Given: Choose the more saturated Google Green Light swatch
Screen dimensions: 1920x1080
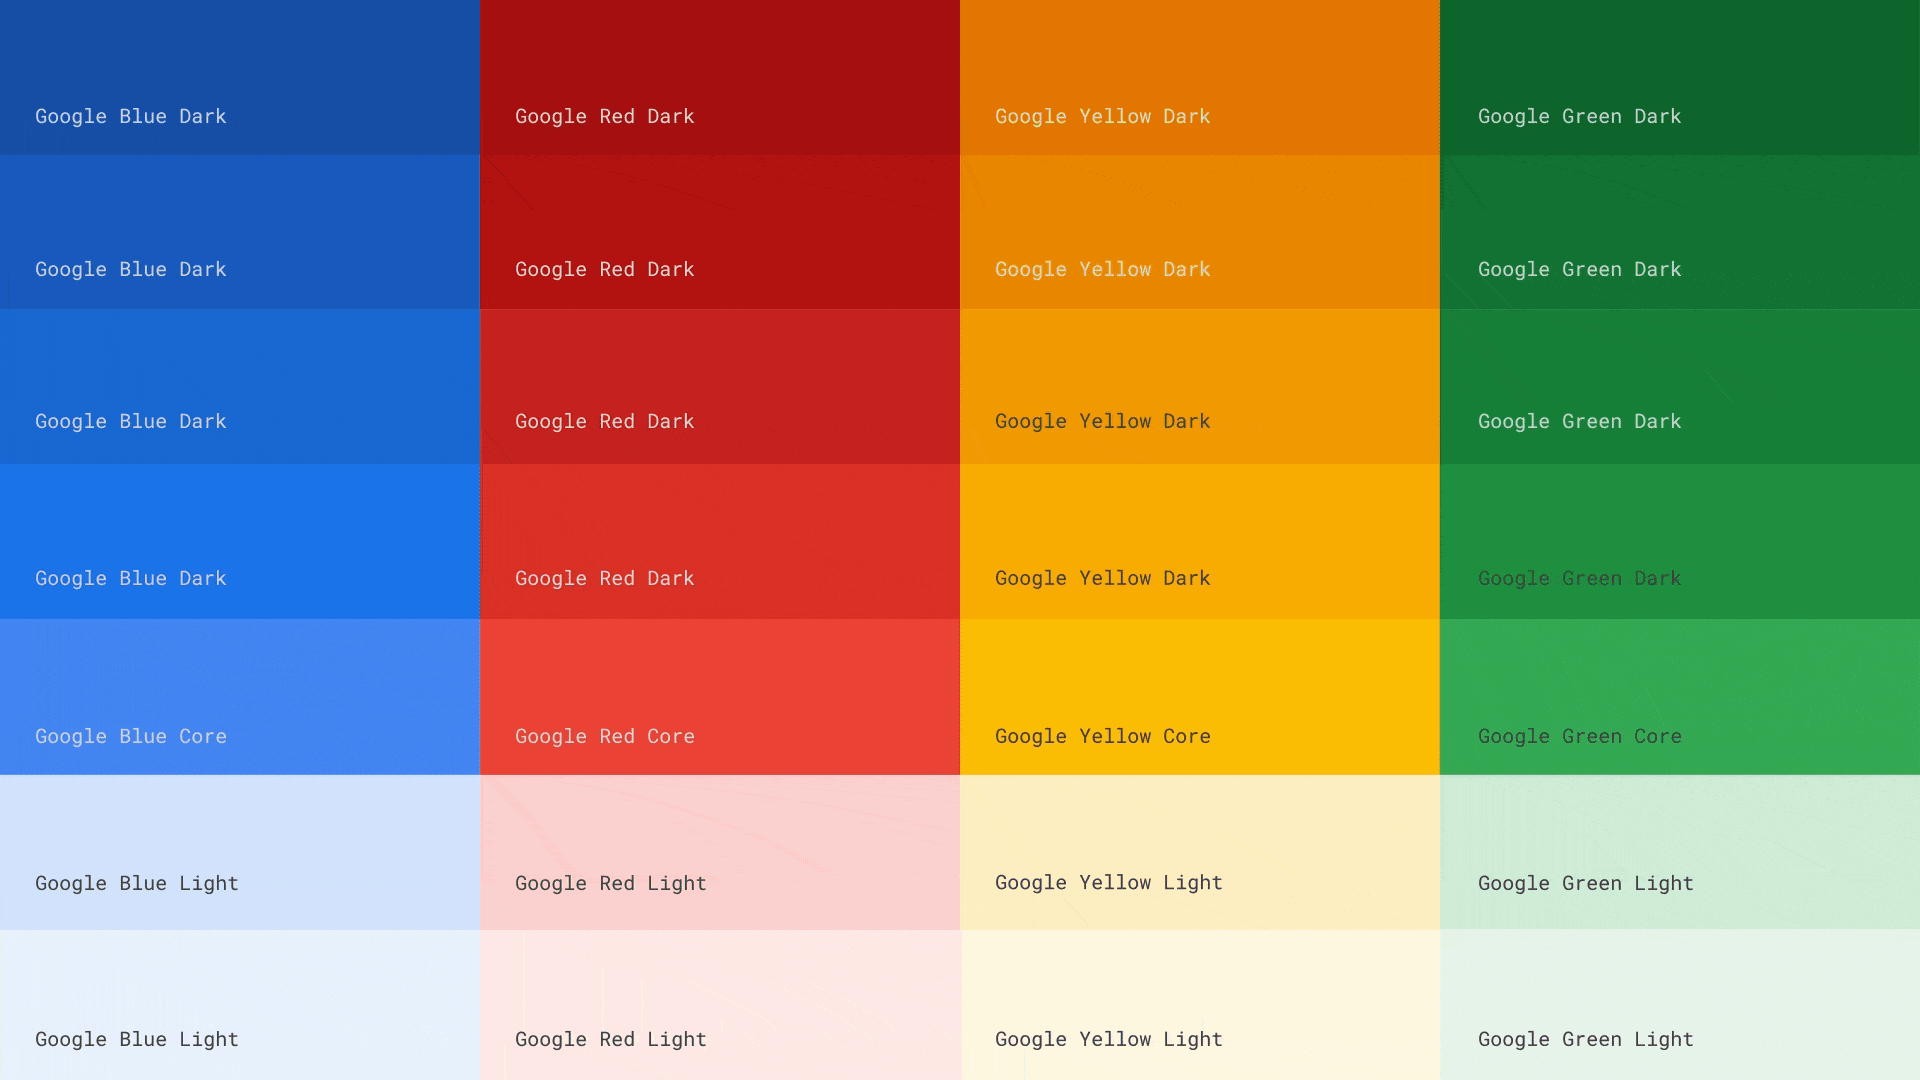Looking at the screenshot, I should click(1680, 852).
